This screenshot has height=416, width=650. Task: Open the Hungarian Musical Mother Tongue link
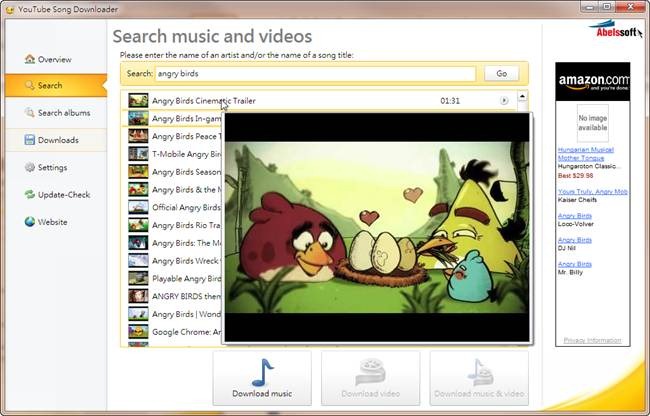tap(586, 154)
